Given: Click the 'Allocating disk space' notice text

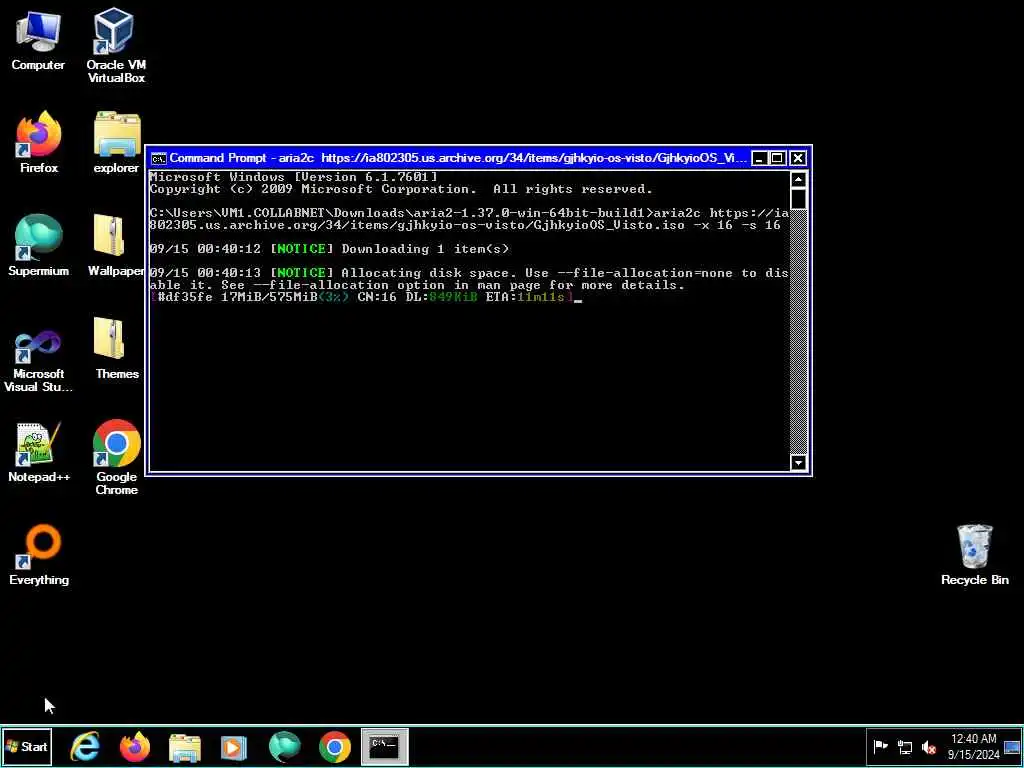Looking at the screenshot, I should [x=469, y=279].
